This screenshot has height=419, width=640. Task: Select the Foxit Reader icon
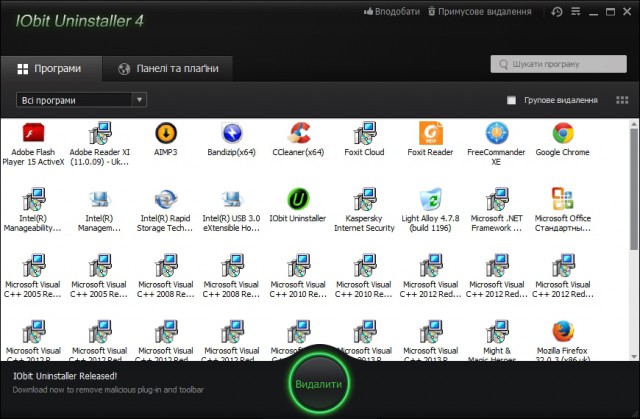tap(431, 133)
